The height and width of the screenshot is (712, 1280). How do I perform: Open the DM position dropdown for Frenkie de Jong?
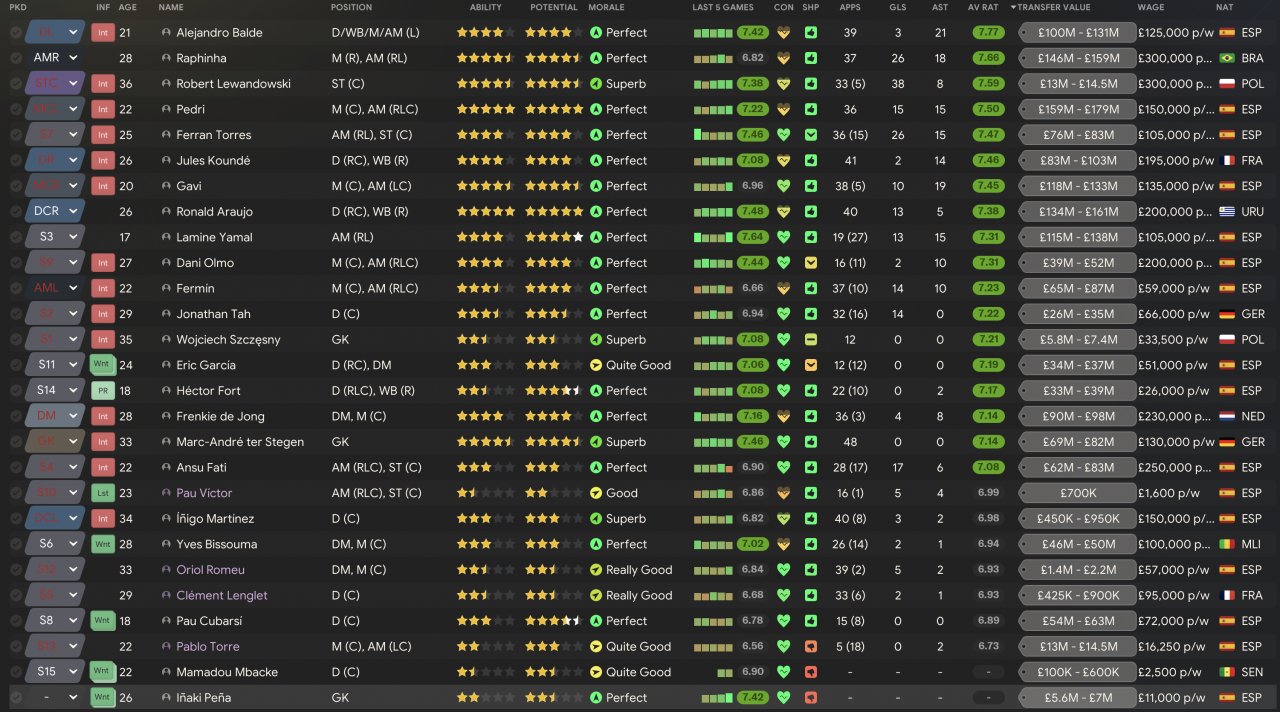(x=55, y=416)
